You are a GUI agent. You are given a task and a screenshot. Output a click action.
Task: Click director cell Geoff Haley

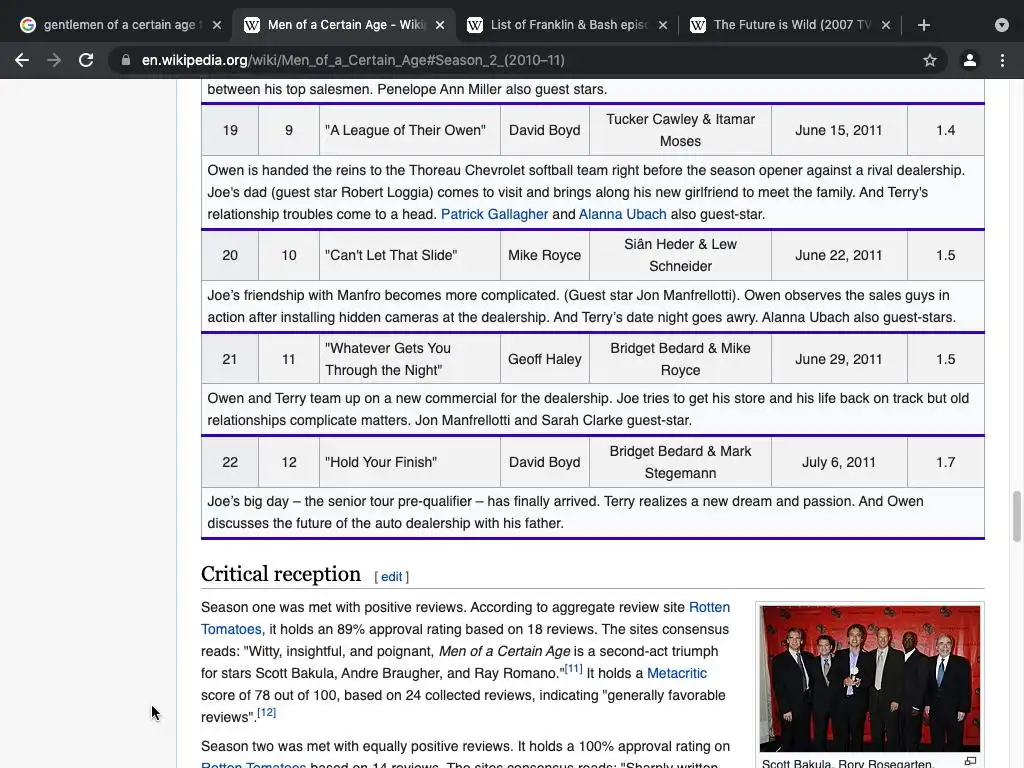[x=545, y=359]
